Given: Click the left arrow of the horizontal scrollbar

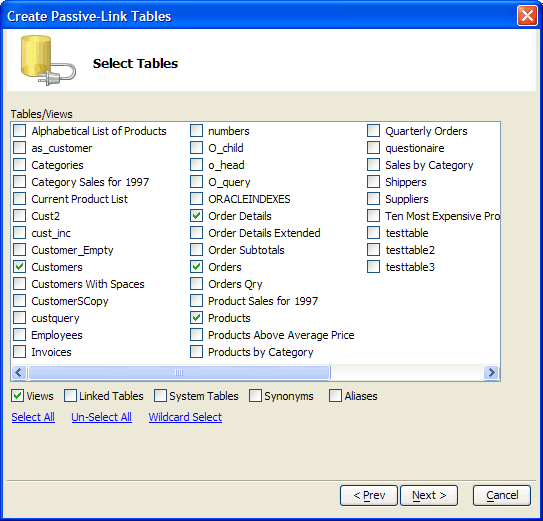Looking at the screenshot, I should [19, 373].
